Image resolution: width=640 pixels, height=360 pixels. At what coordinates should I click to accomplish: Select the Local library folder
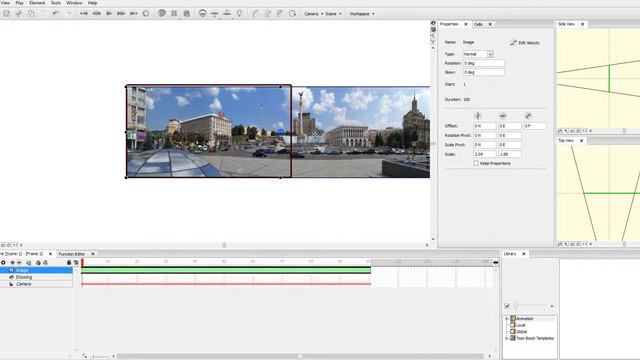(x=520, y=325)
